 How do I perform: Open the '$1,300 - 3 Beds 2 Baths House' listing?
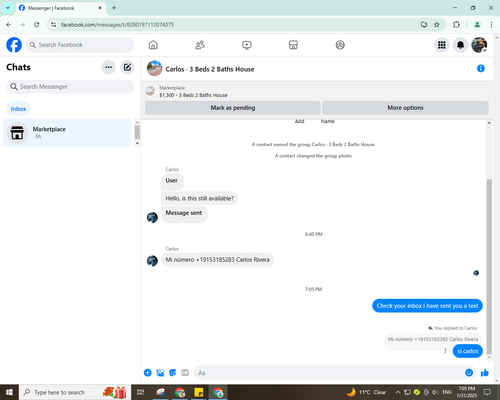[193, 95]
